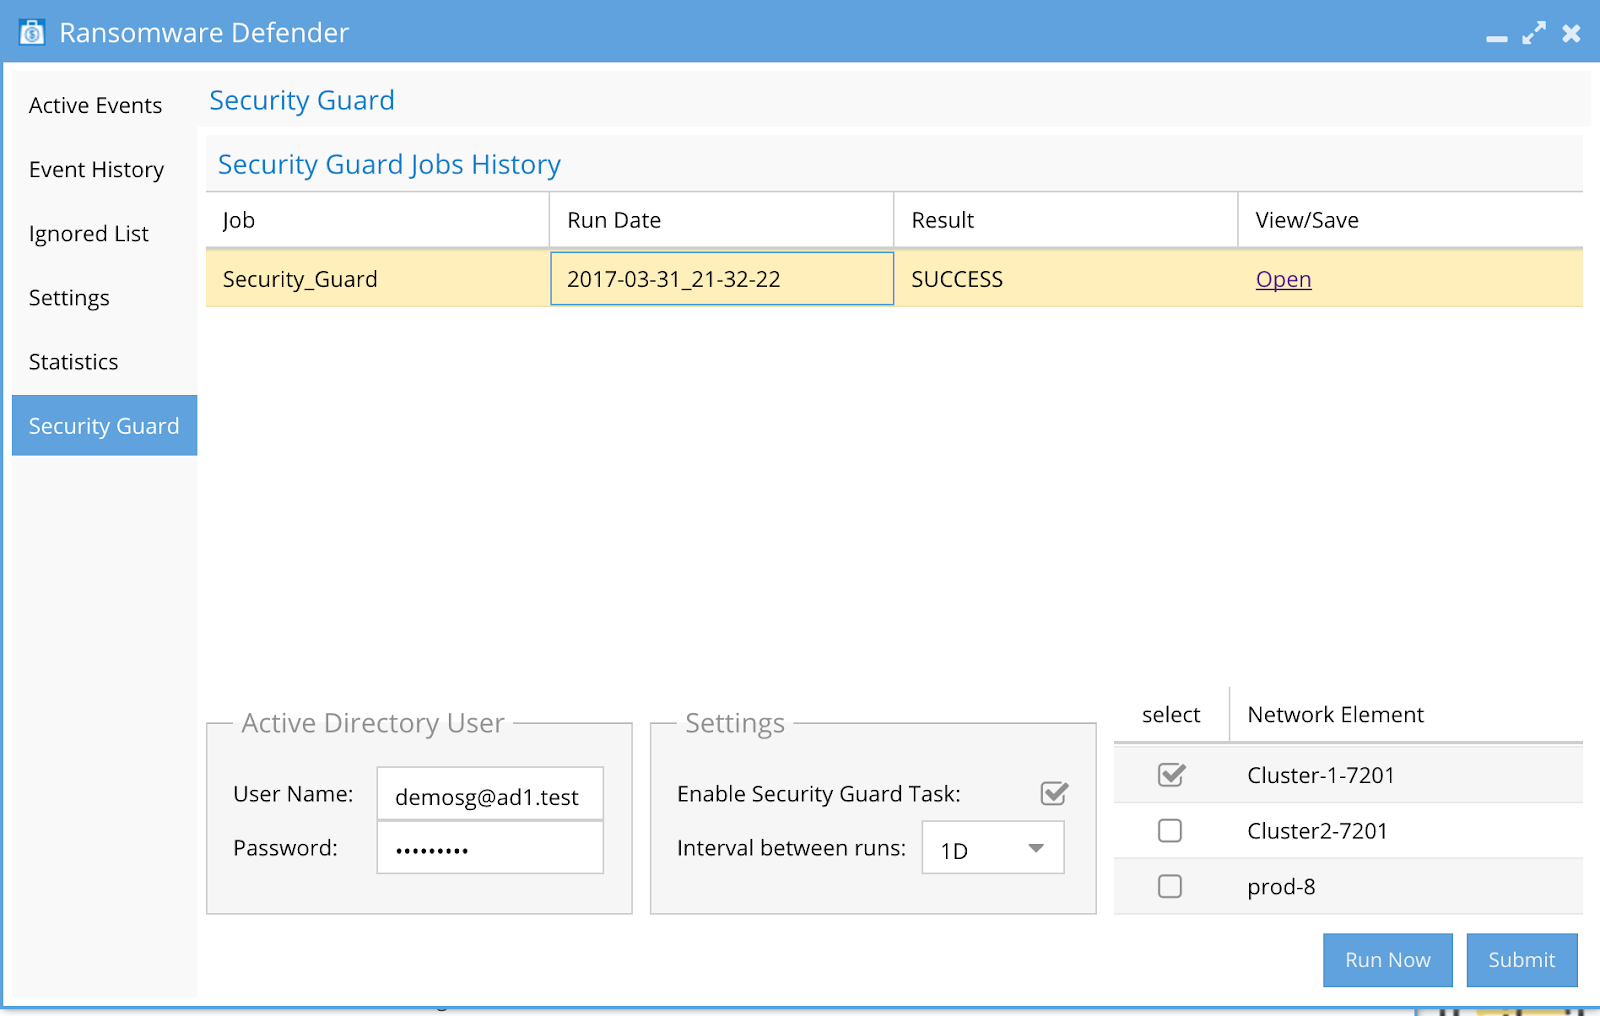
Task: Click the Password input field
Action: [x=490, y=848]
